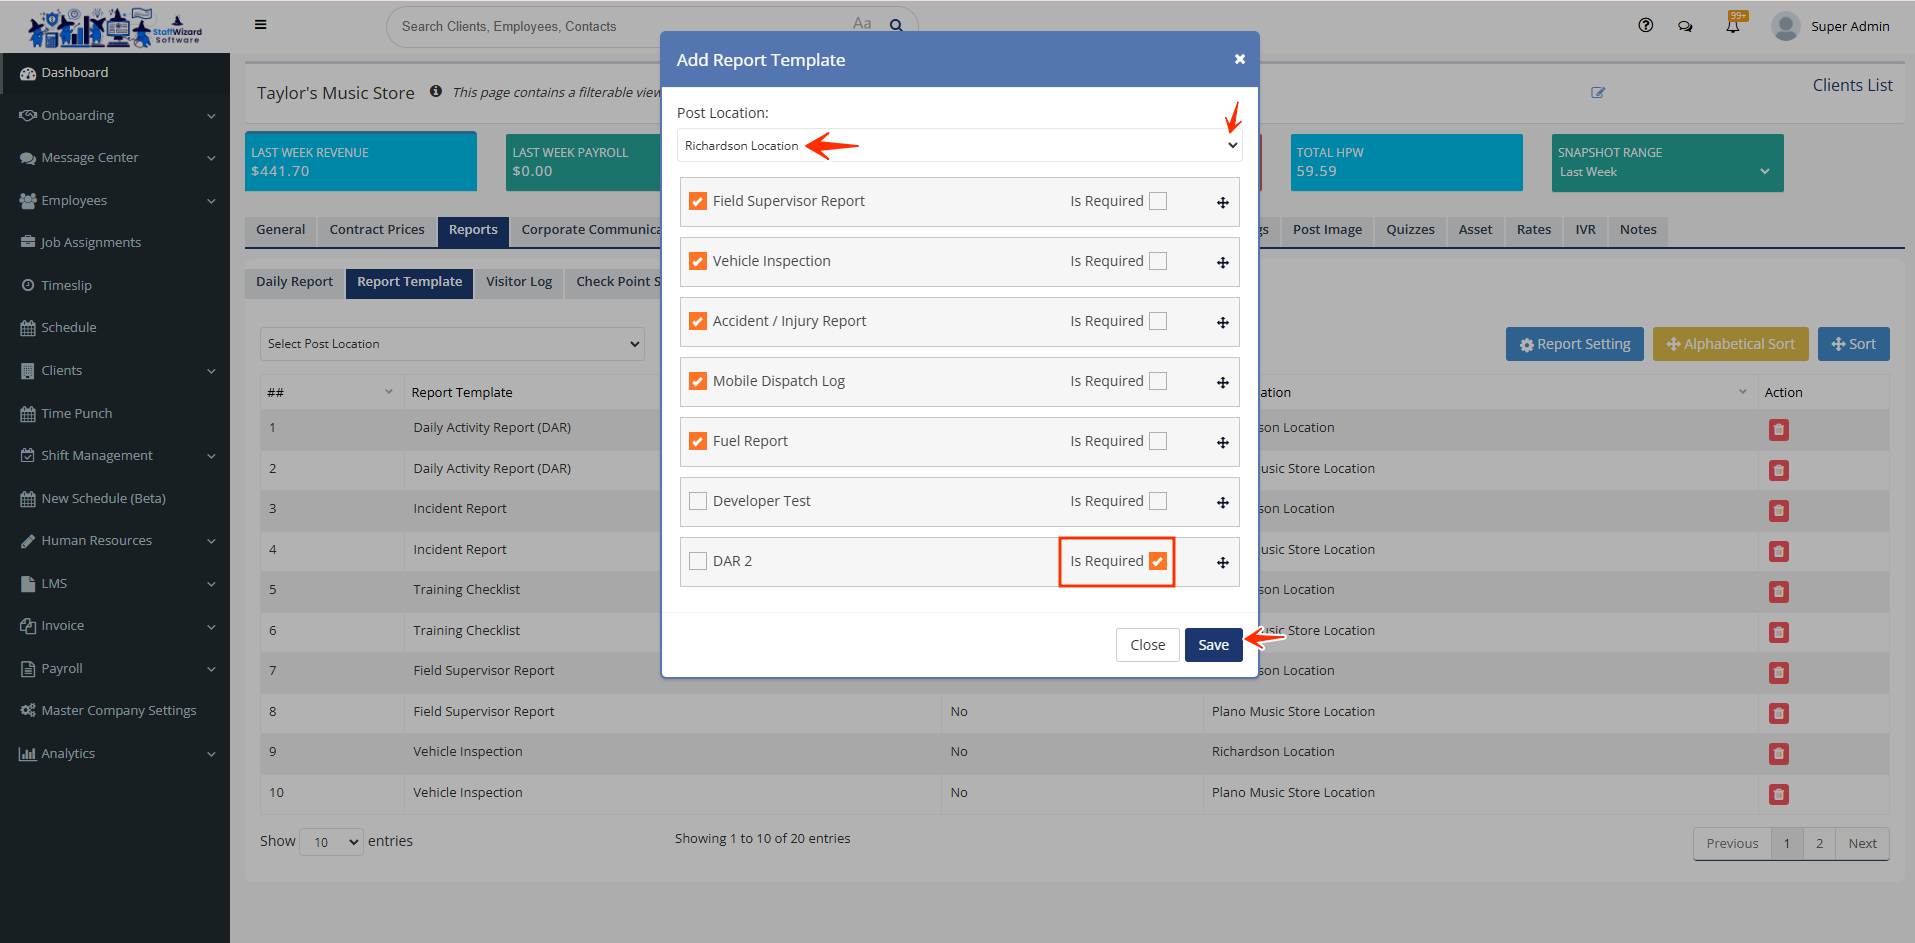Open the chat messages icon in header
1915x943 pixels.
1685,27
